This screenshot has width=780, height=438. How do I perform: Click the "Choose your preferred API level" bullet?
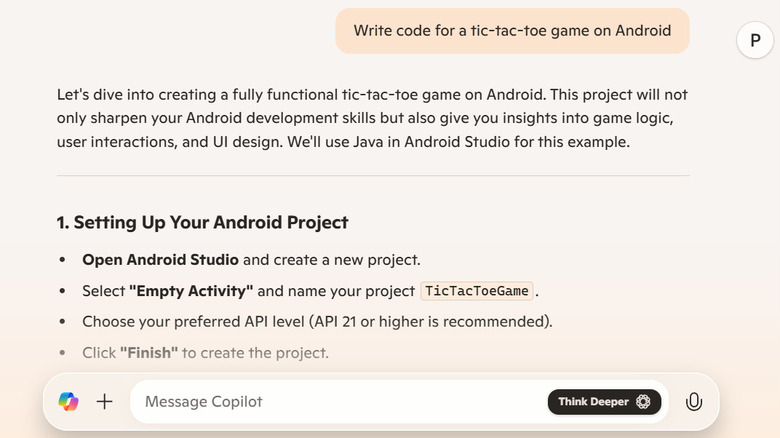tap(317, 322)
